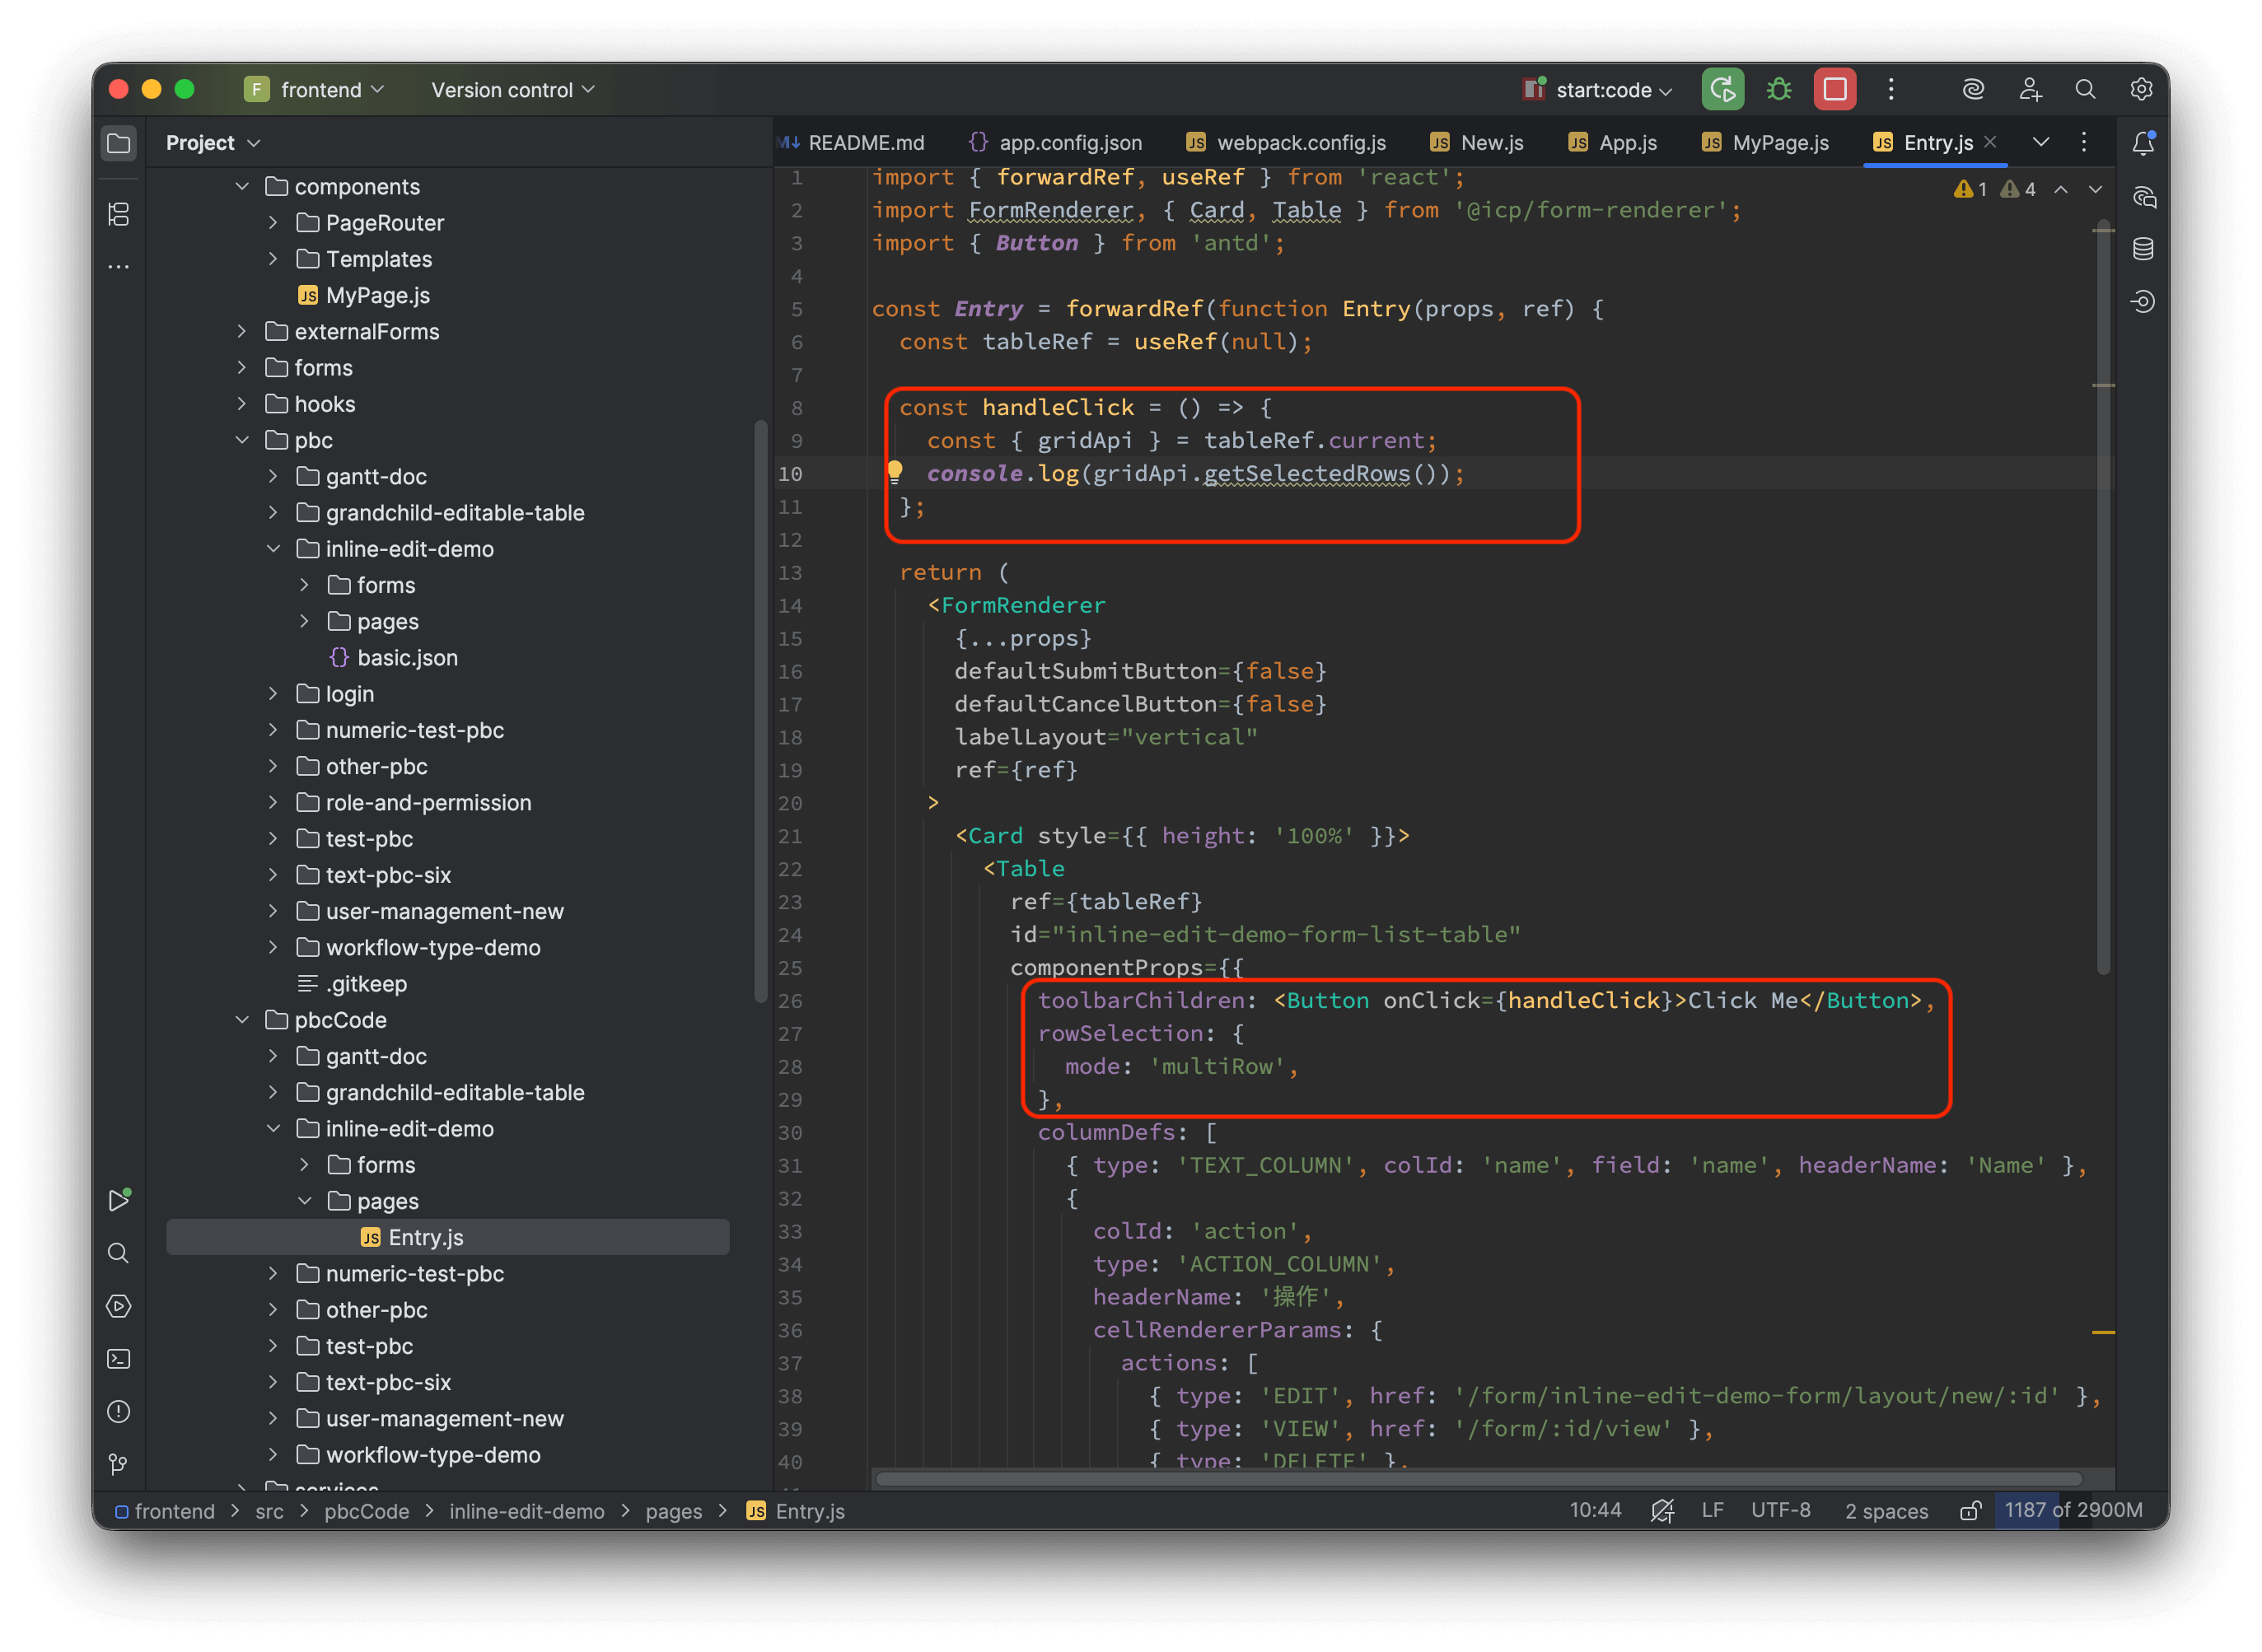2262x1652 pixels.
Task: Switch to the New.js tab
Action: pos(1477,142)
